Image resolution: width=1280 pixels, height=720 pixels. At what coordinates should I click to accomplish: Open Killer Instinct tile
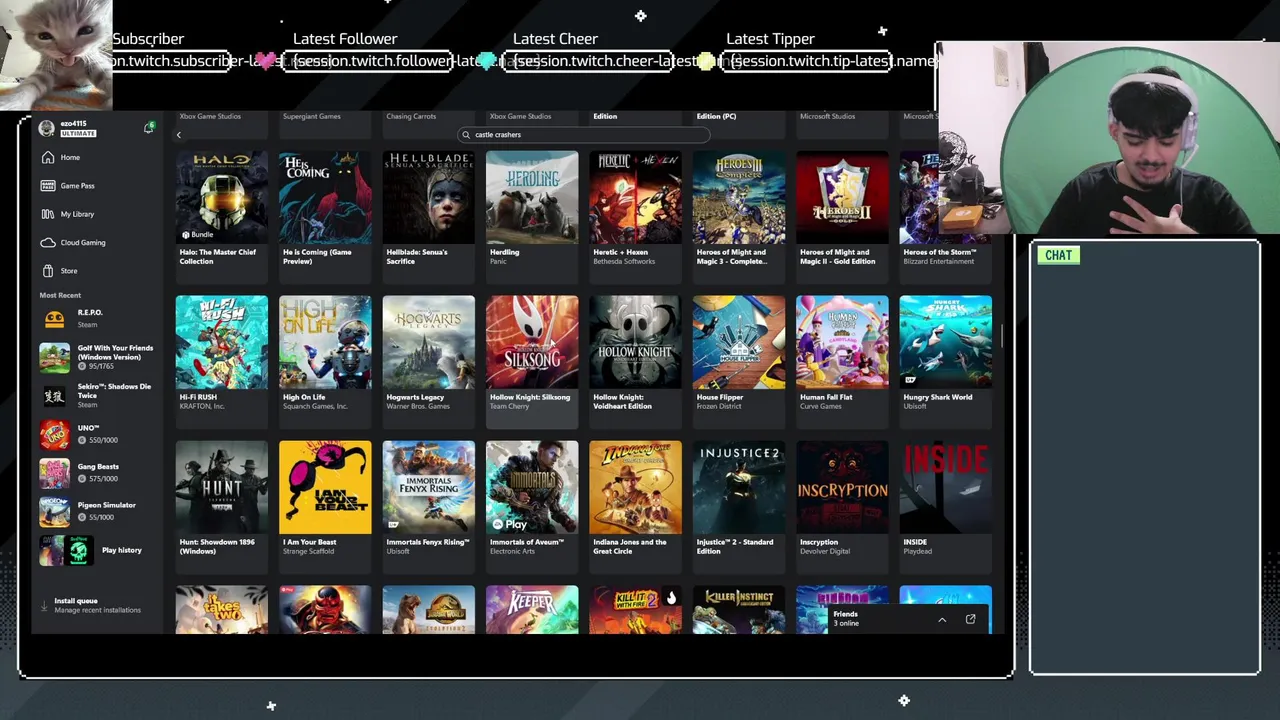coord(739,610)
